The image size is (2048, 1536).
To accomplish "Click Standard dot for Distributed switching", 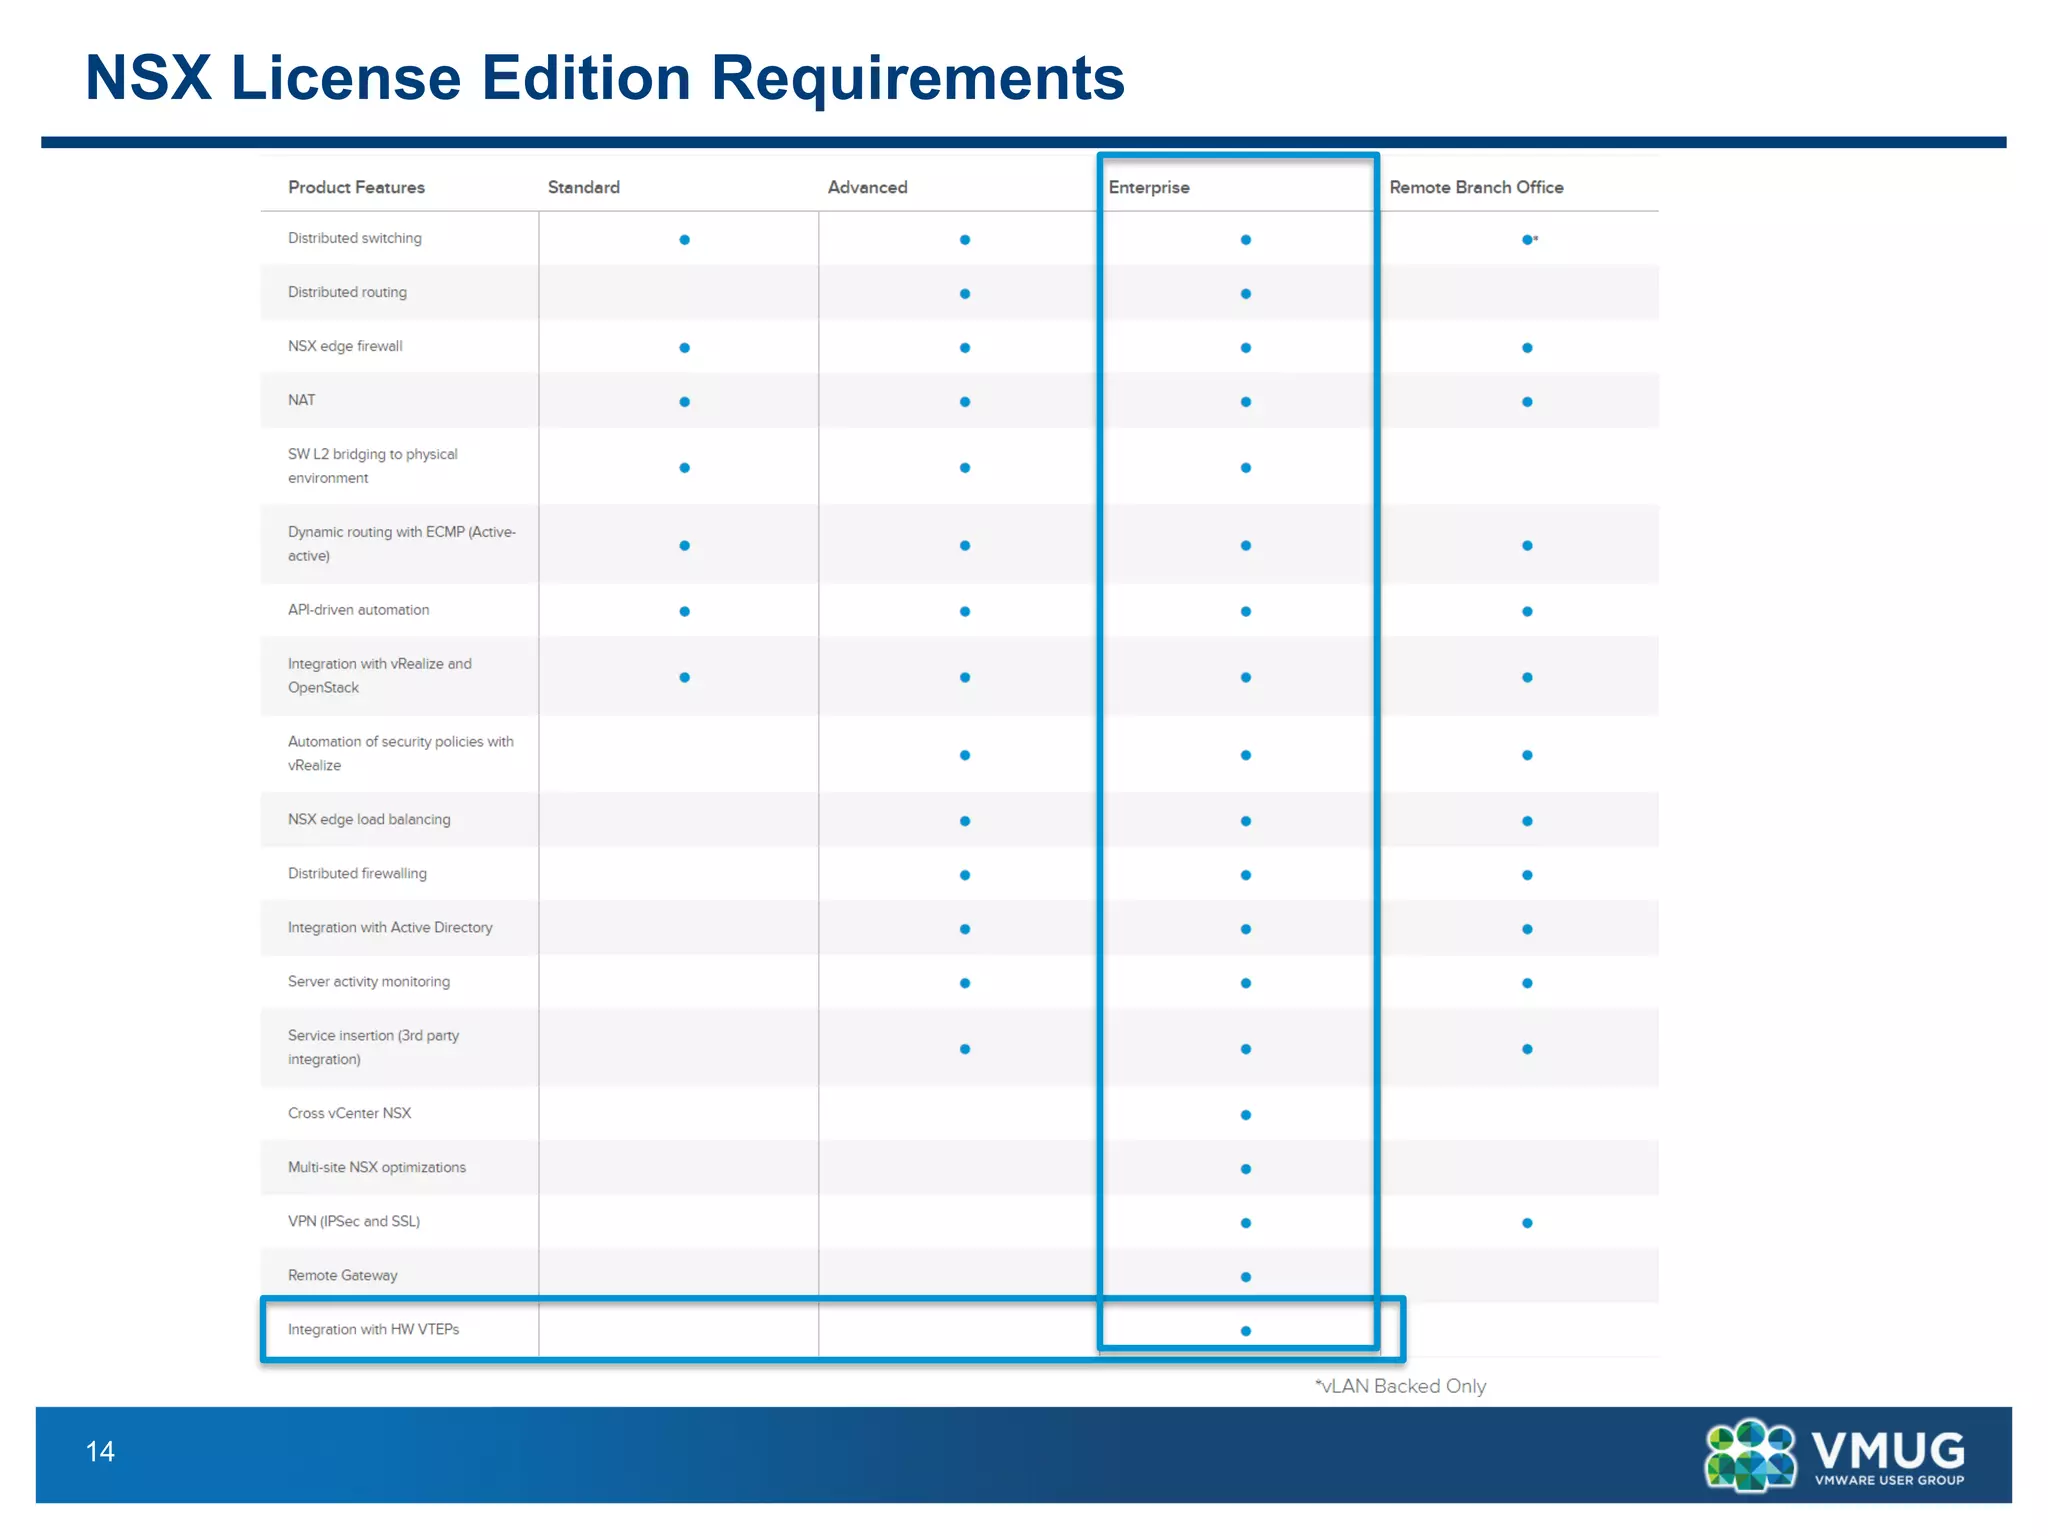I will coord(685,240).
